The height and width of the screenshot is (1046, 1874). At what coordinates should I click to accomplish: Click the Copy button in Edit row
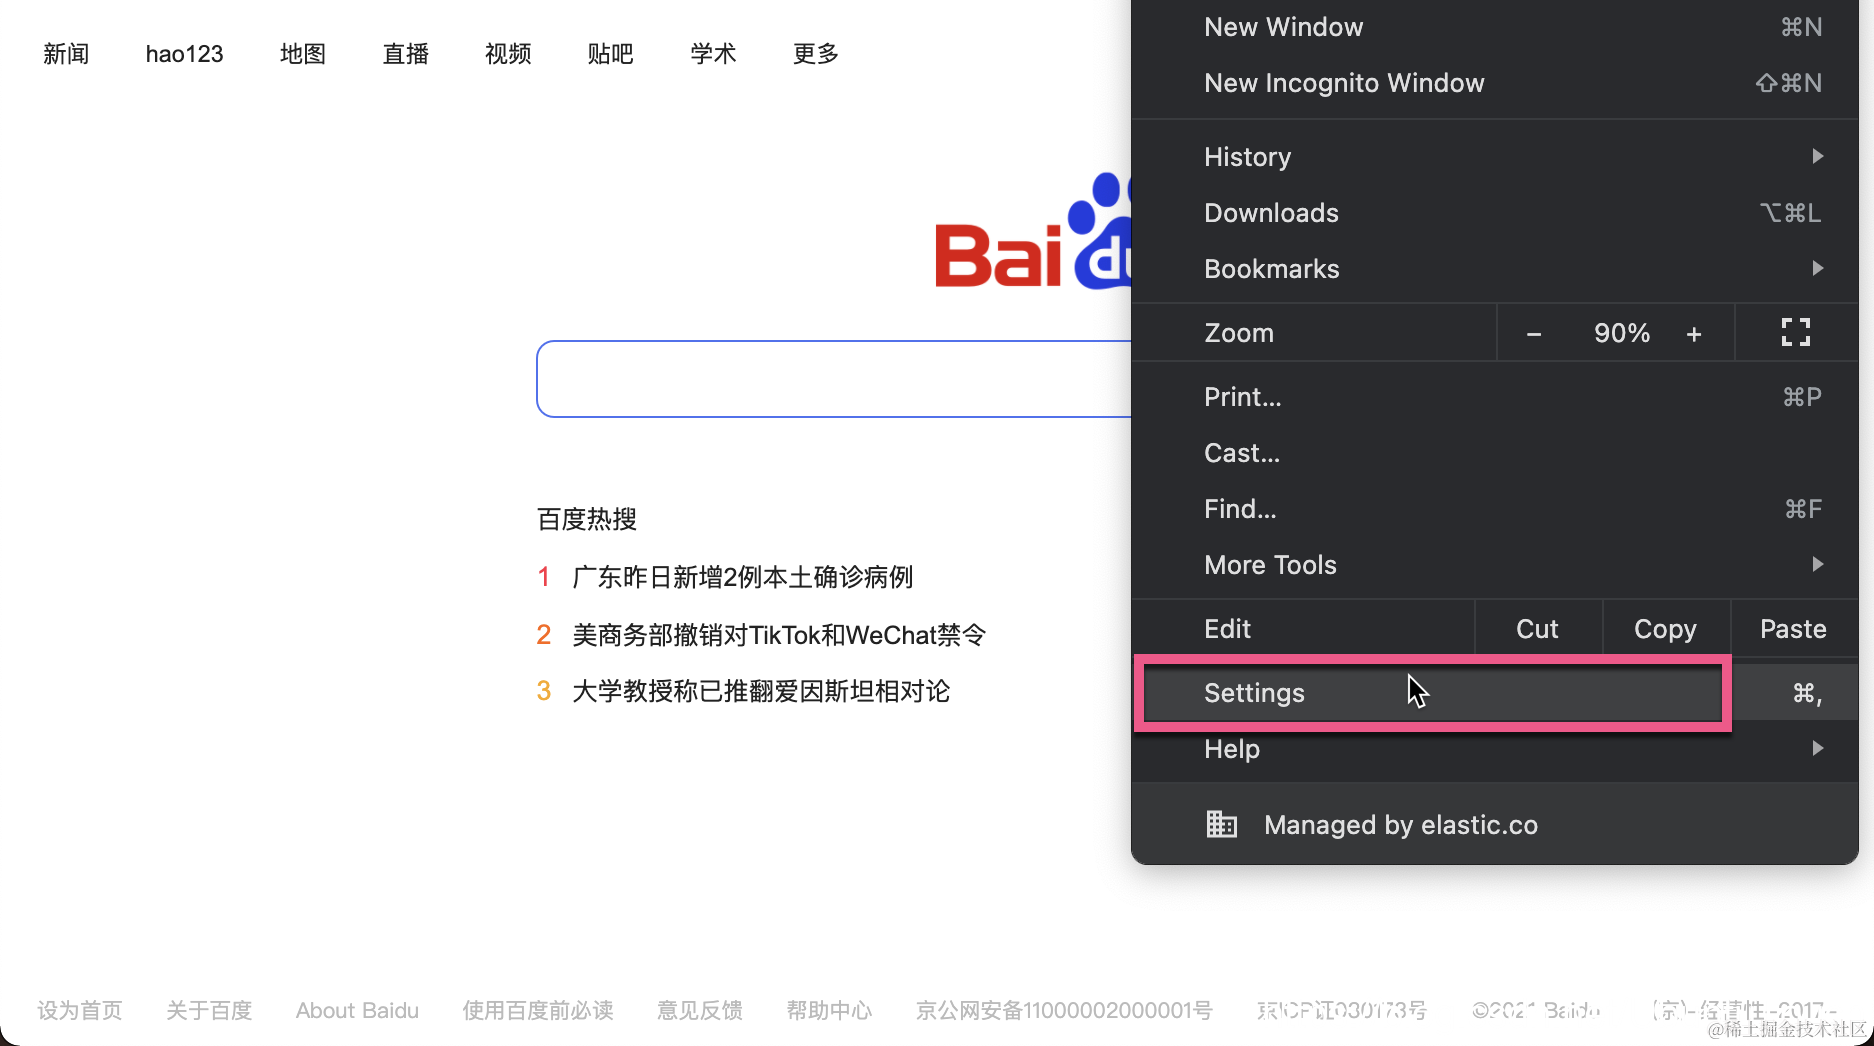pos(1666,629)
